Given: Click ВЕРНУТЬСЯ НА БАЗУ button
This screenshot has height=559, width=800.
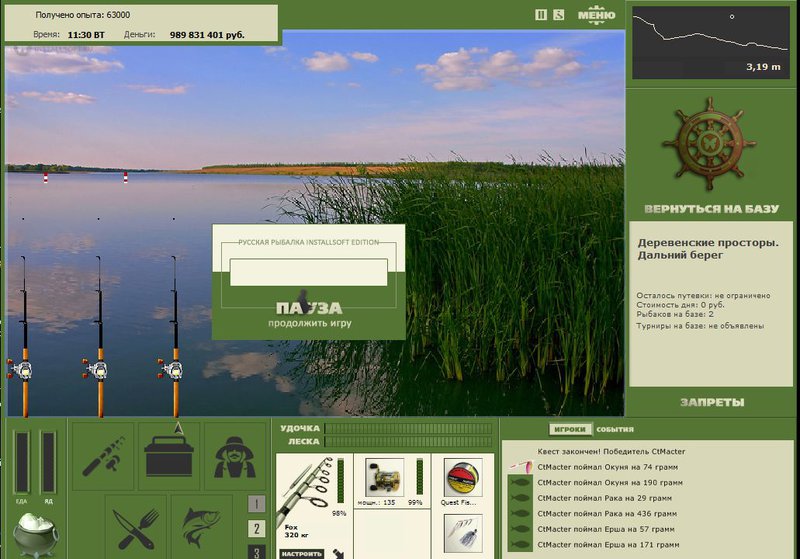Looking at the screenshot, I should 712,209.
